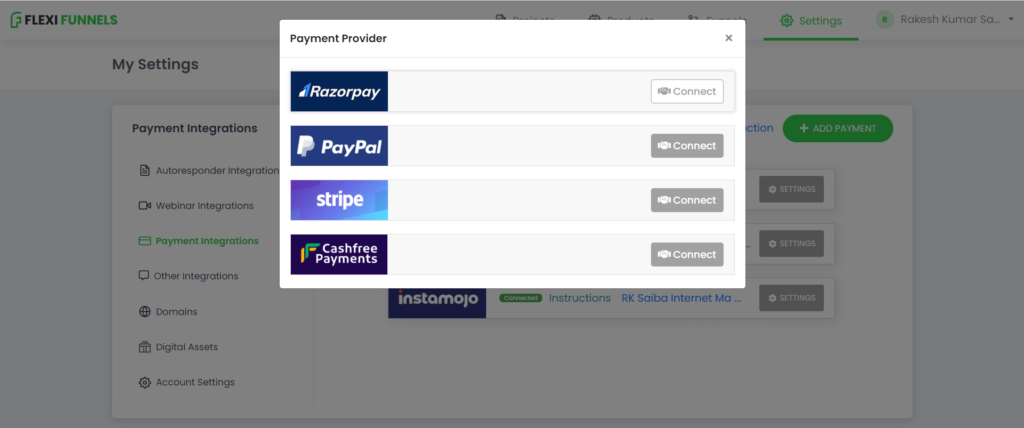Click the Razorpay logo thumbnail
The width and height of the screenshot is (1024, 428).
click(339, 91)
